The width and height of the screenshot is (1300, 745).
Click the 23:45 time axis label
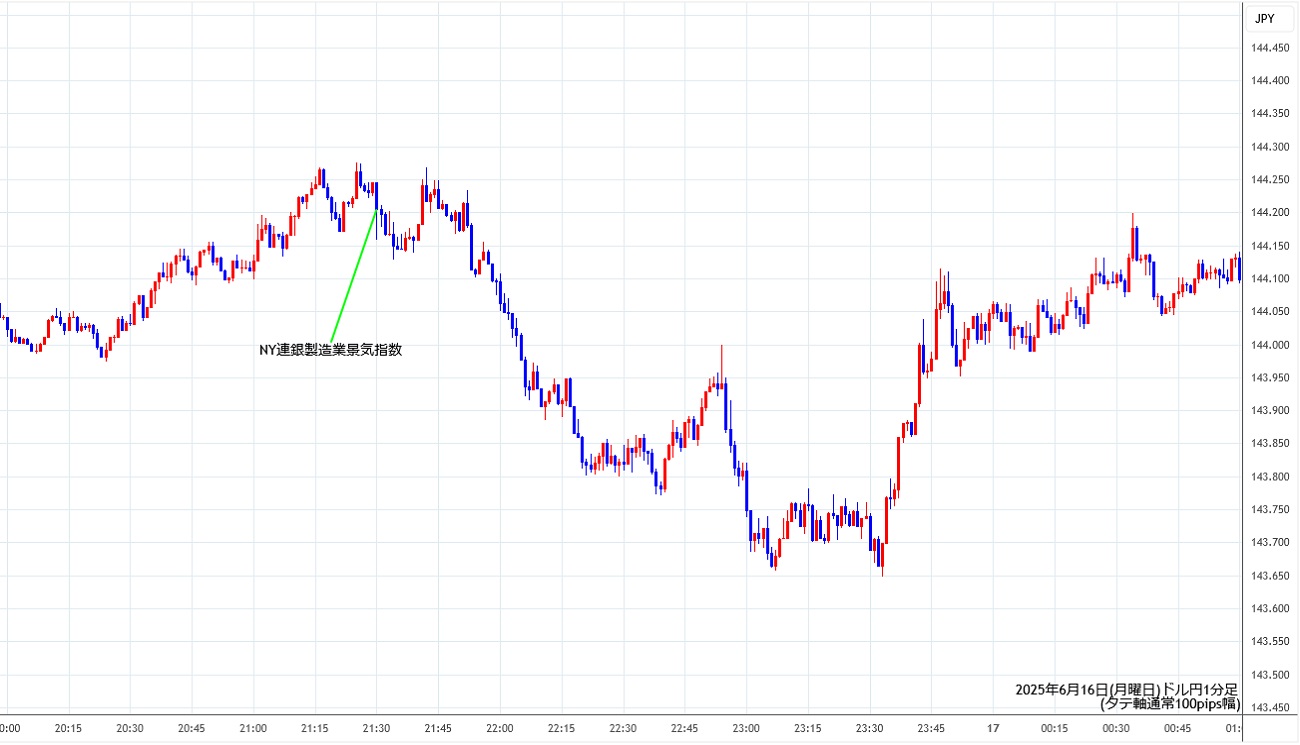pyautogui.click(x=930, y=729)
